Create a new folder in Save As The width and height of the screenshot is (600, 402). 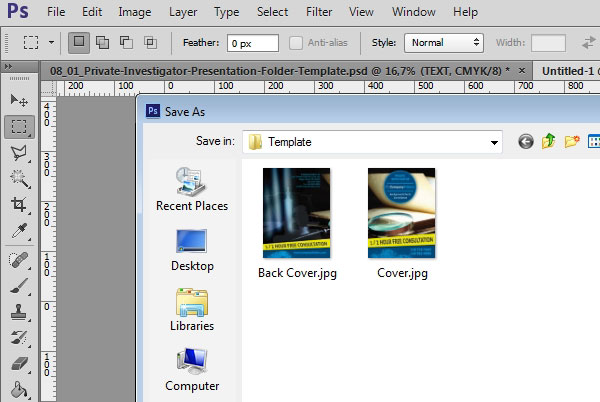pos(572,141)
